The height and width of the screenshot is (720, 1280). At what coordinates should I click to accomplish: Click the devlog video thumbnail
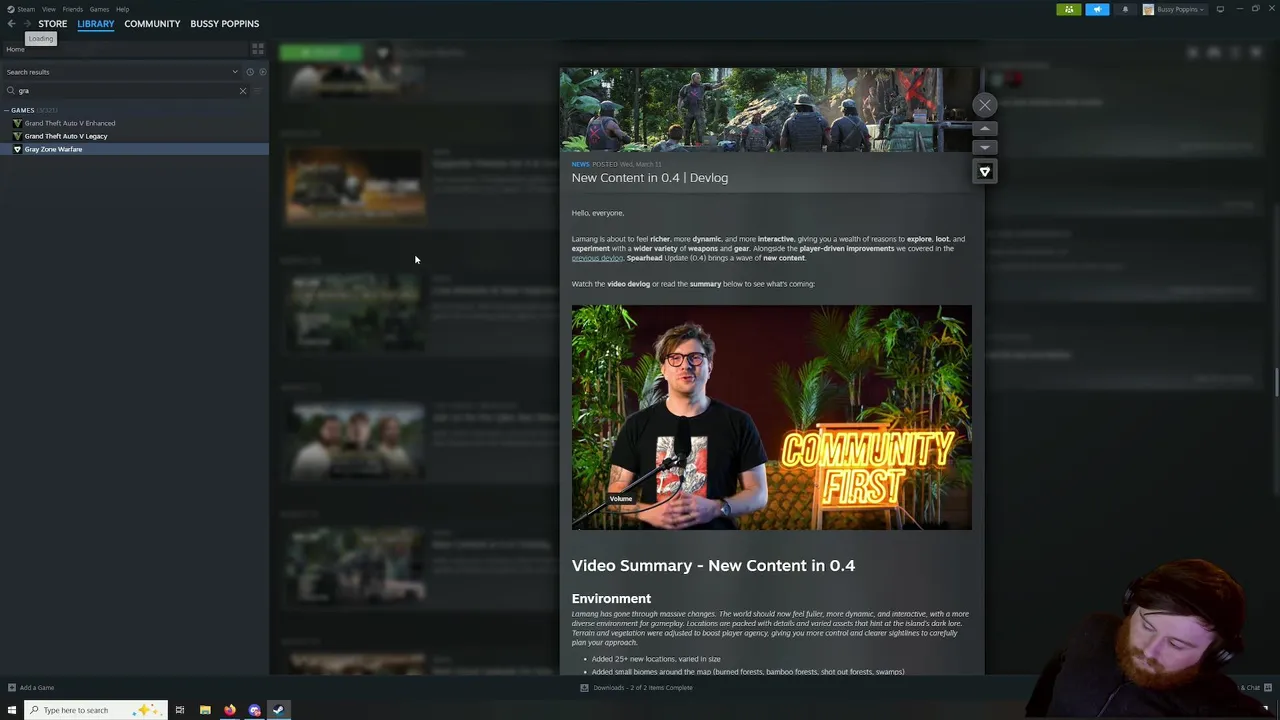tap(771, 417)
